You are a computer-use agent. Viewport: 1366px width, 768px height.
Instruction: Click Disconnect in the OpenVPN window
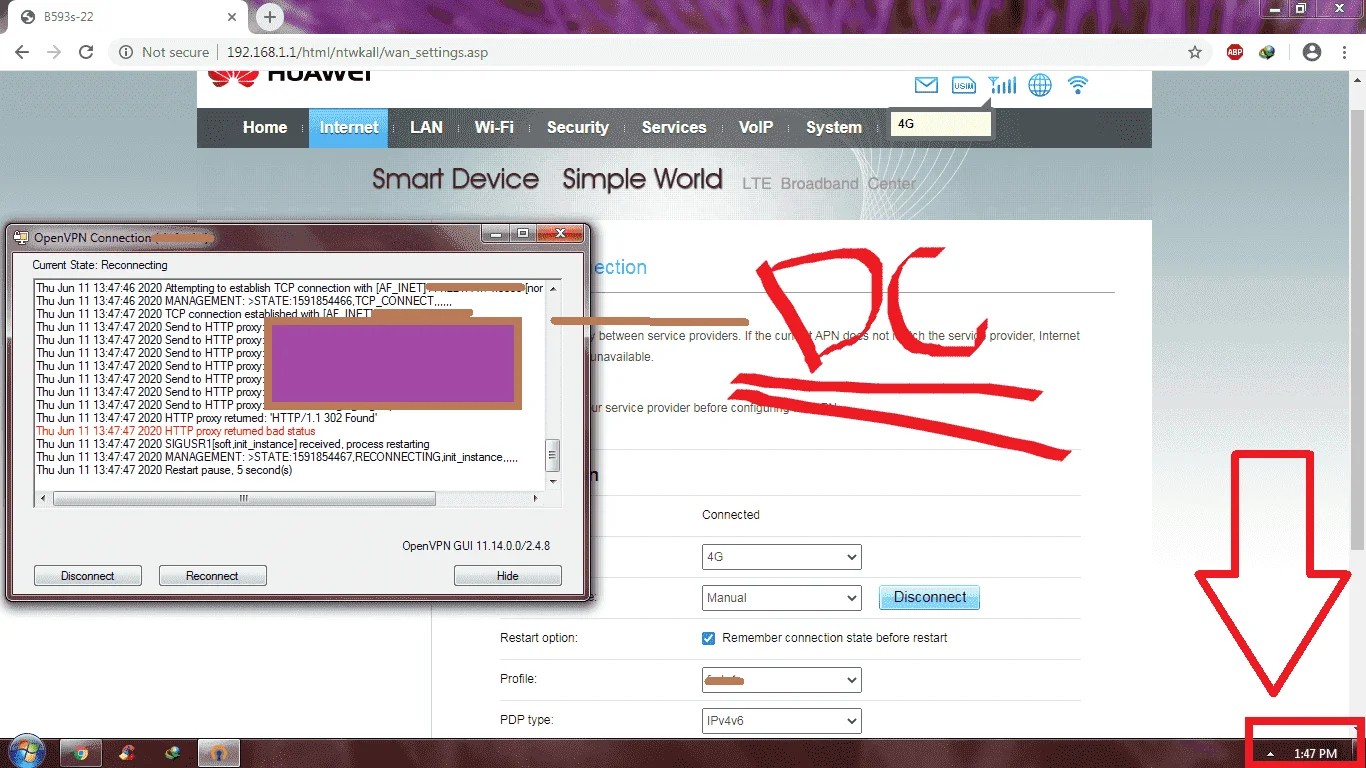tap(88, 576)
